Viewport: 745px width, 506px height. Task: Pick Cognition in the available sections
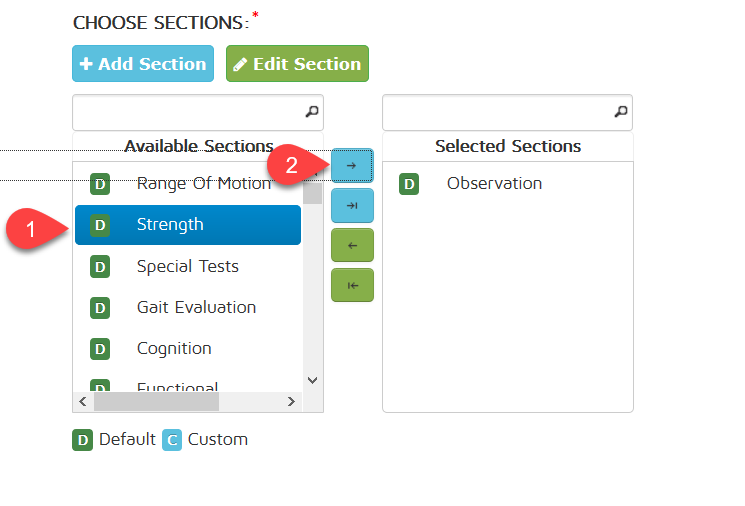tap(174, 348)
